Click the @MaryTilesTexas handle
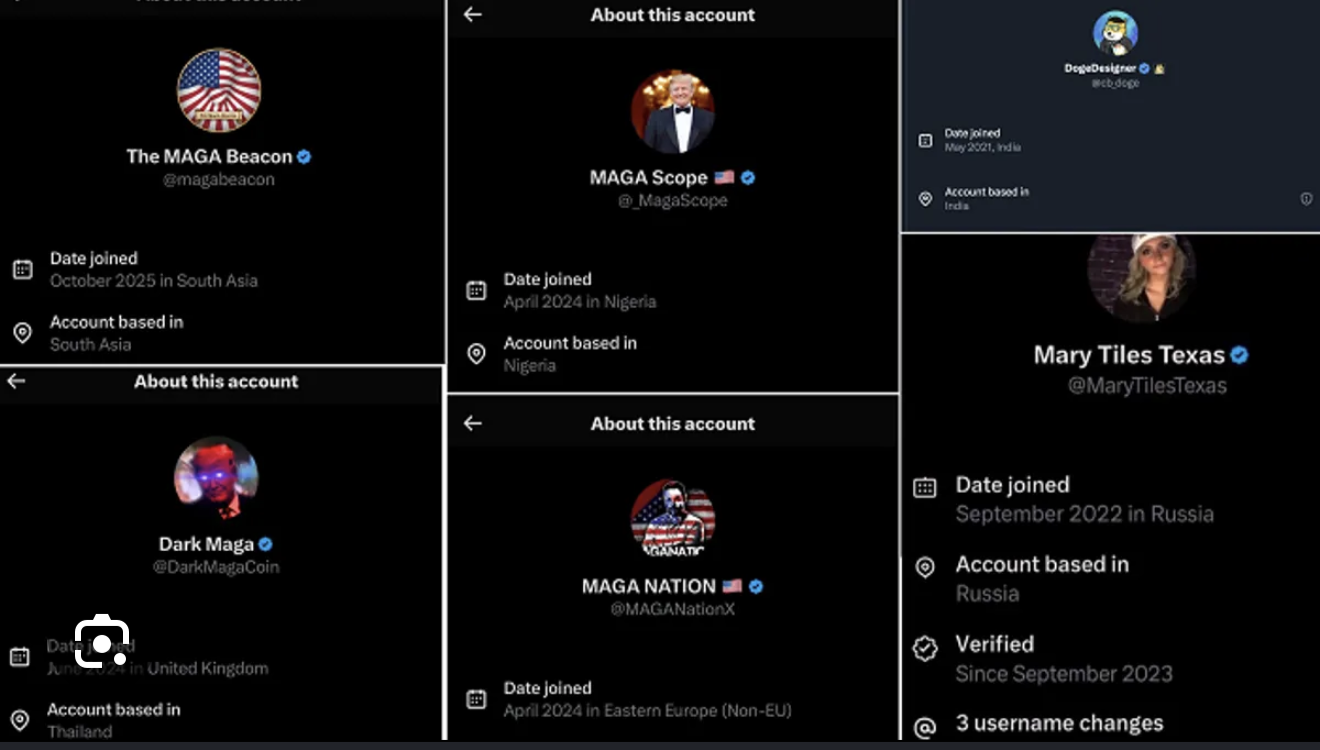1320x750 pixels. (x=1147, y=385)
